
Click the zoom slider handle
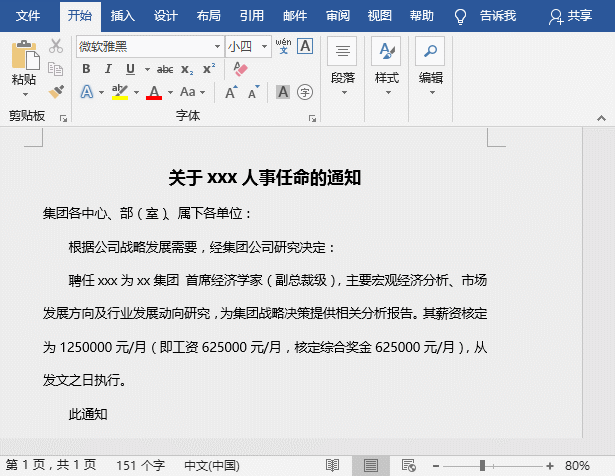[482, 465]
